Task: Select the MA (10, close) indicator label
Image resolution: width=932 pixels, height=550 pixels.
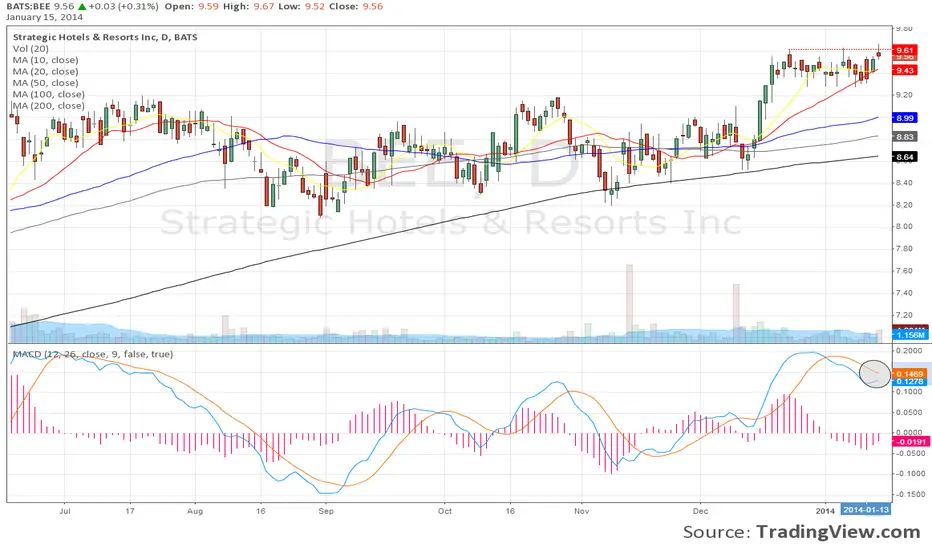Action: [x=45, y=60]
